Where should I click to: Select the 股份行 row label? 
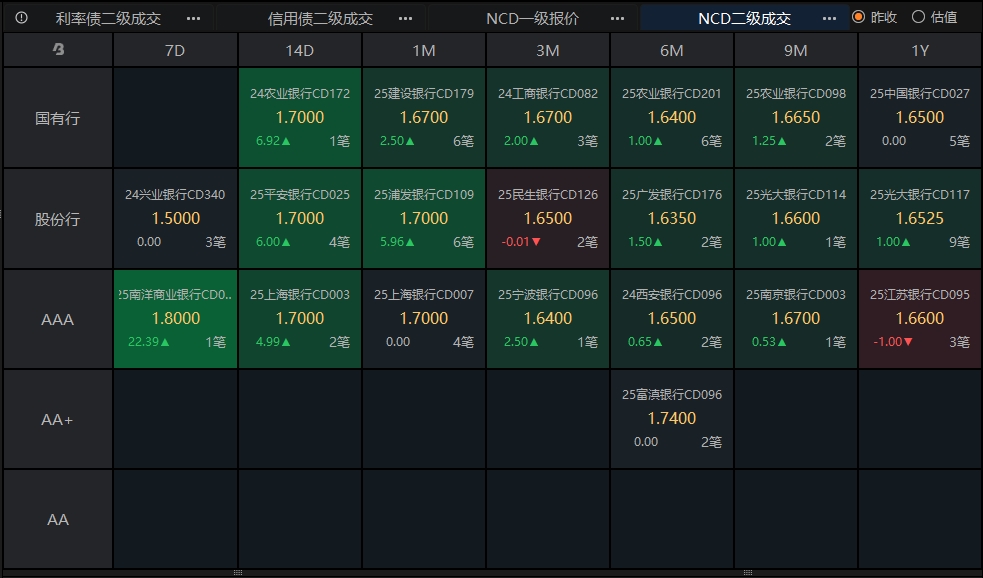coord(58,219)
